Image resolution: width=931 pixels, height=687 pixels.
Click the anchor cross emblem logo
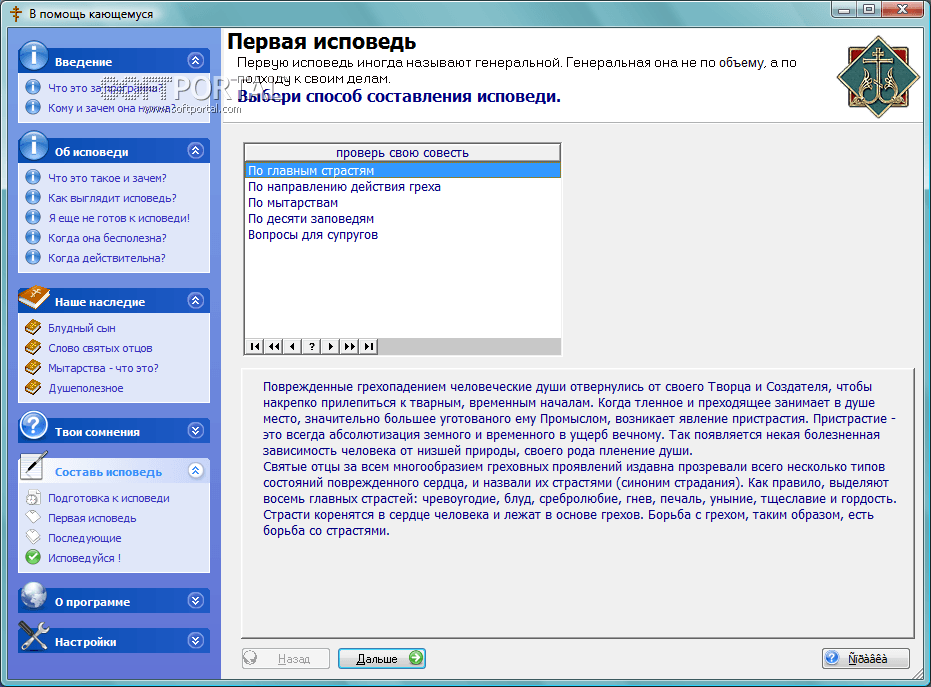pyautogui.click(x=878, y=77)
